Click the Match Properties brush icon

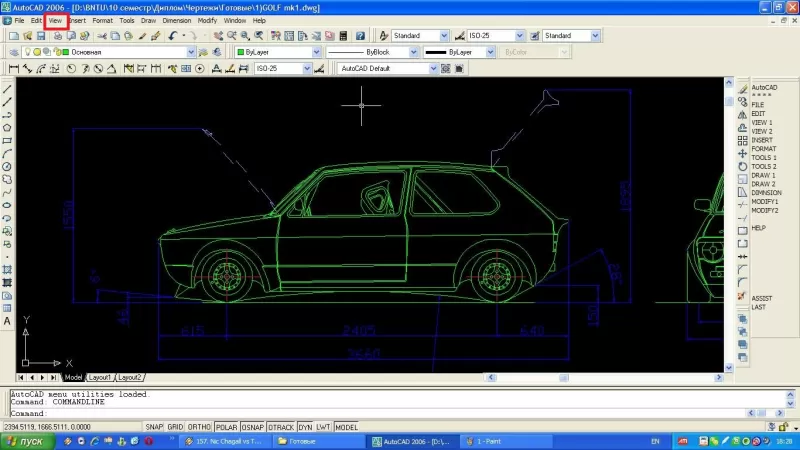click(x=141, y=35)
